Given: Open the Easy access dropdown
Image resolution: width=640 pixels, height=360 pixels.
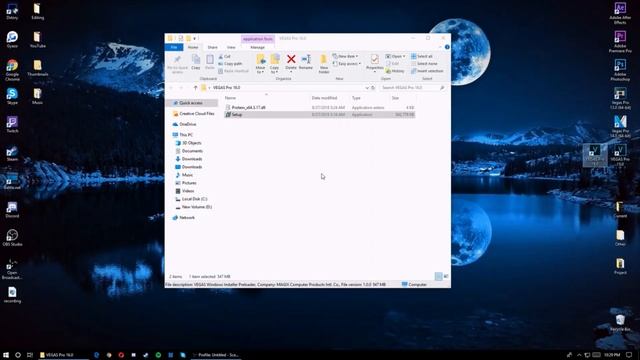Looking at the screenshot, I should point(347,64).
